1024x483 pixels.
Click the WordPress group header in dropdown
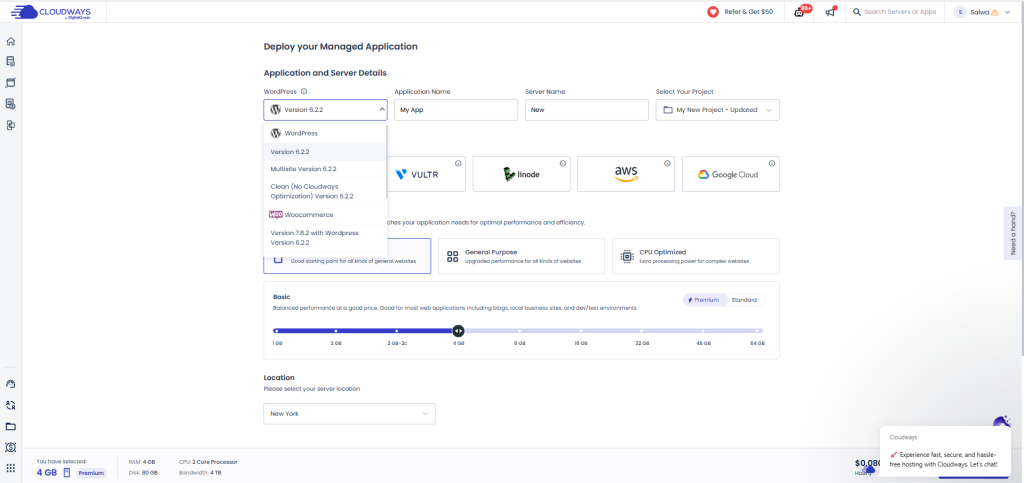click(x=325, y=133)
